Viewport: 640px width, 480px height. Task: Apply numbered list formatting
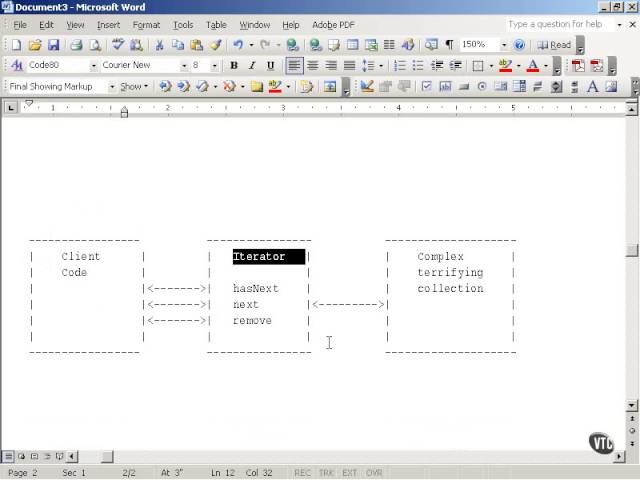click(400, 65)
